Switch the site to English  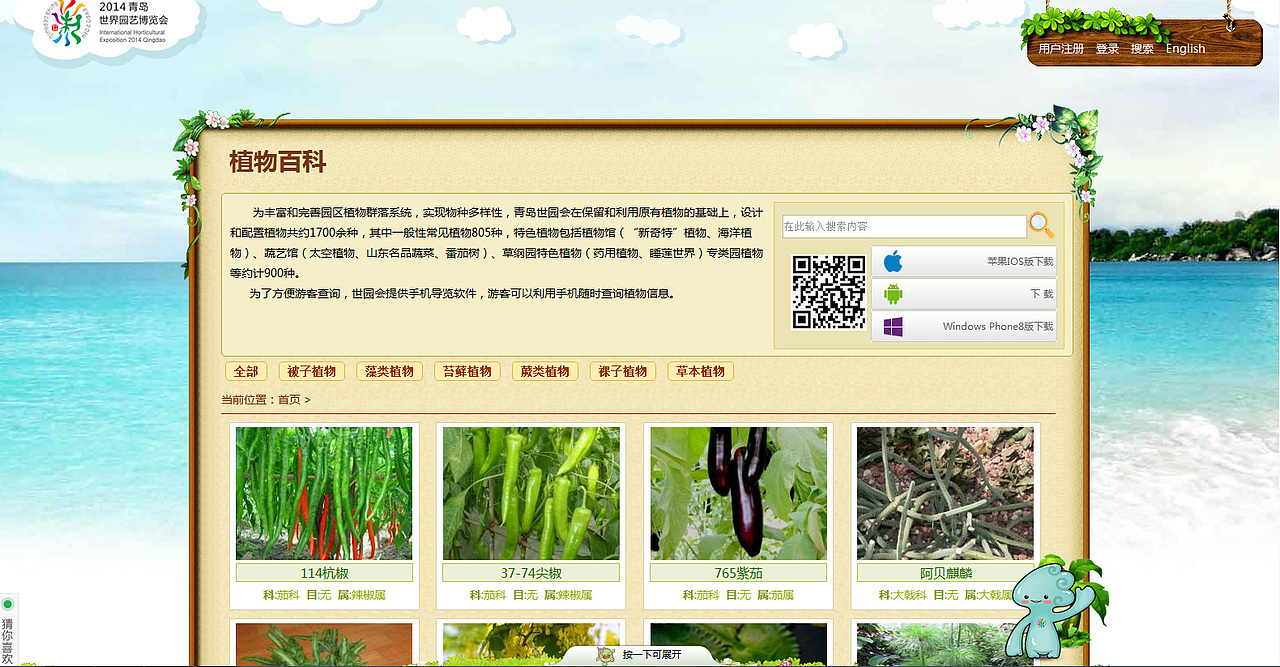coord(1184,48)
